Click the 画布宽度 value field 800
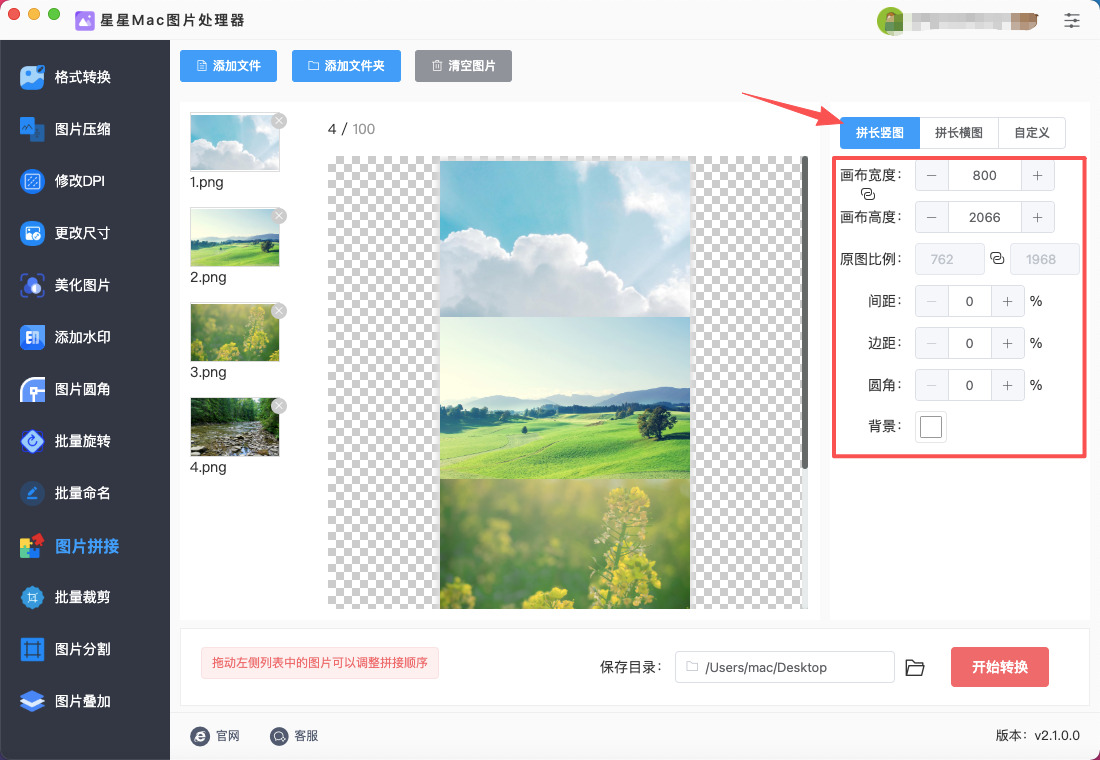1100x760 pixels. coord(984,175)
